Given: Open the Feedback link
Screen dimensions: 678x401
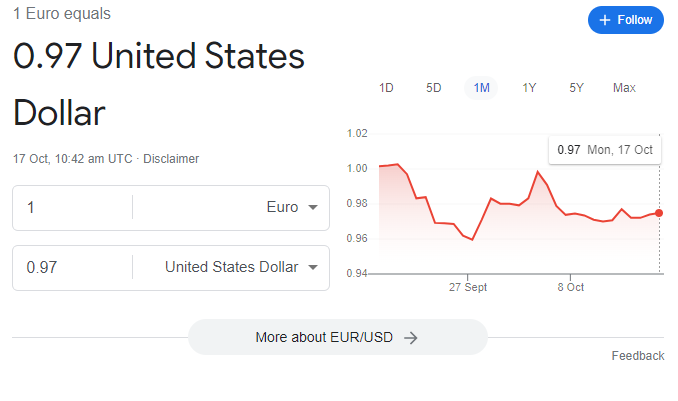Looking at the screenshot, I should coord(637,356).
